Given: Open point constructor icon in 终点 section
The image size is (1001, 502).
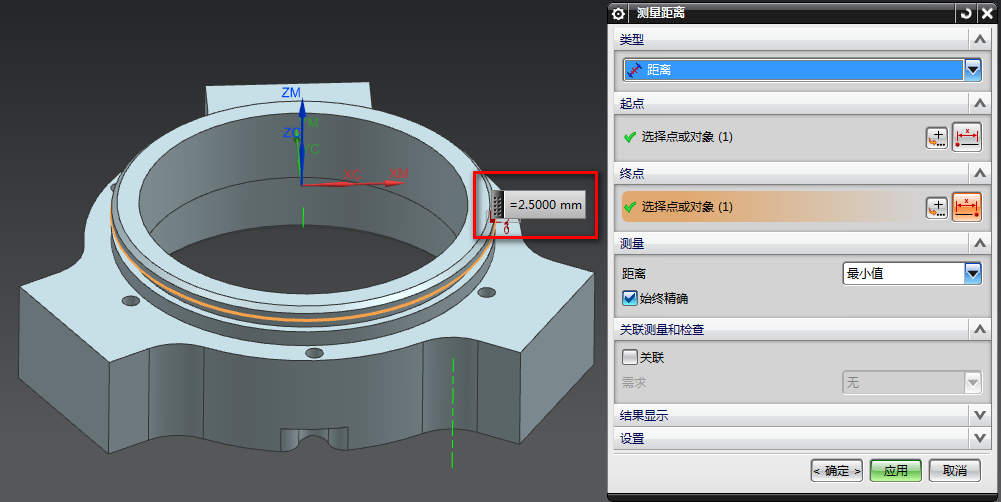Looking at the screenshot, I should click(936, 207).
